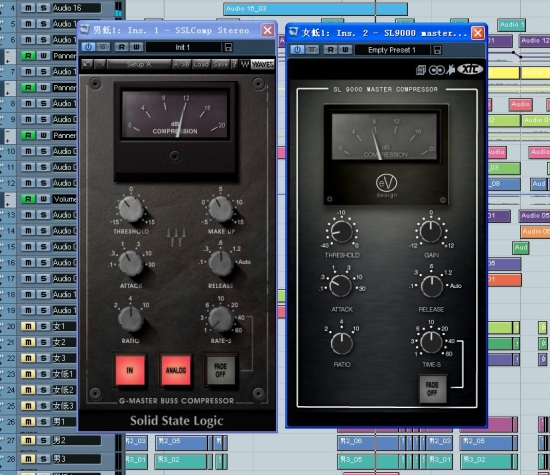The height and width of the screenshot is (475, 550).
Task: Open Empty Preset 1 preset menu
Action: coord(392,50)
